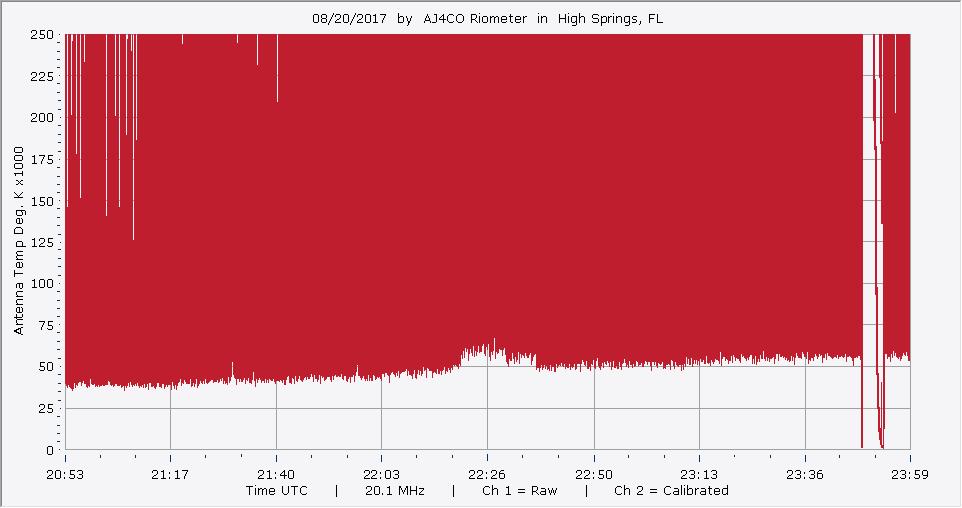The height and width of the screenshot is (508, 962).
Task: Click the 'Ch 2 = Calibrated' legend text
Action: point(671,491)
